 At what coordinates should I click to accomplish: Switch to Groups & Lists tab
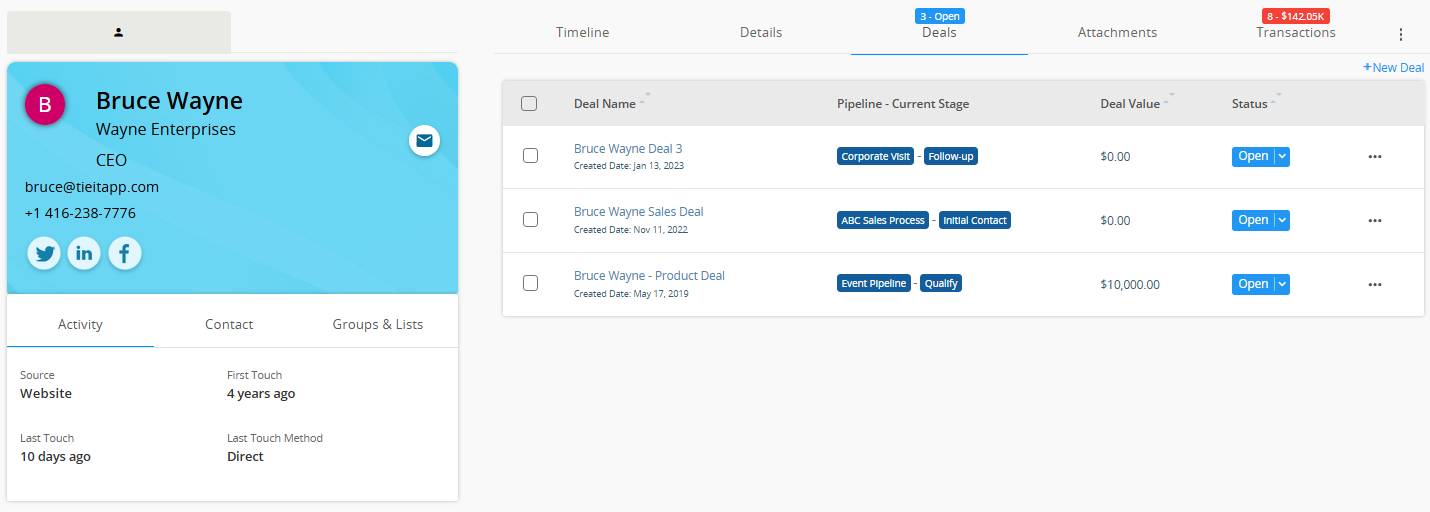[378, 324]
